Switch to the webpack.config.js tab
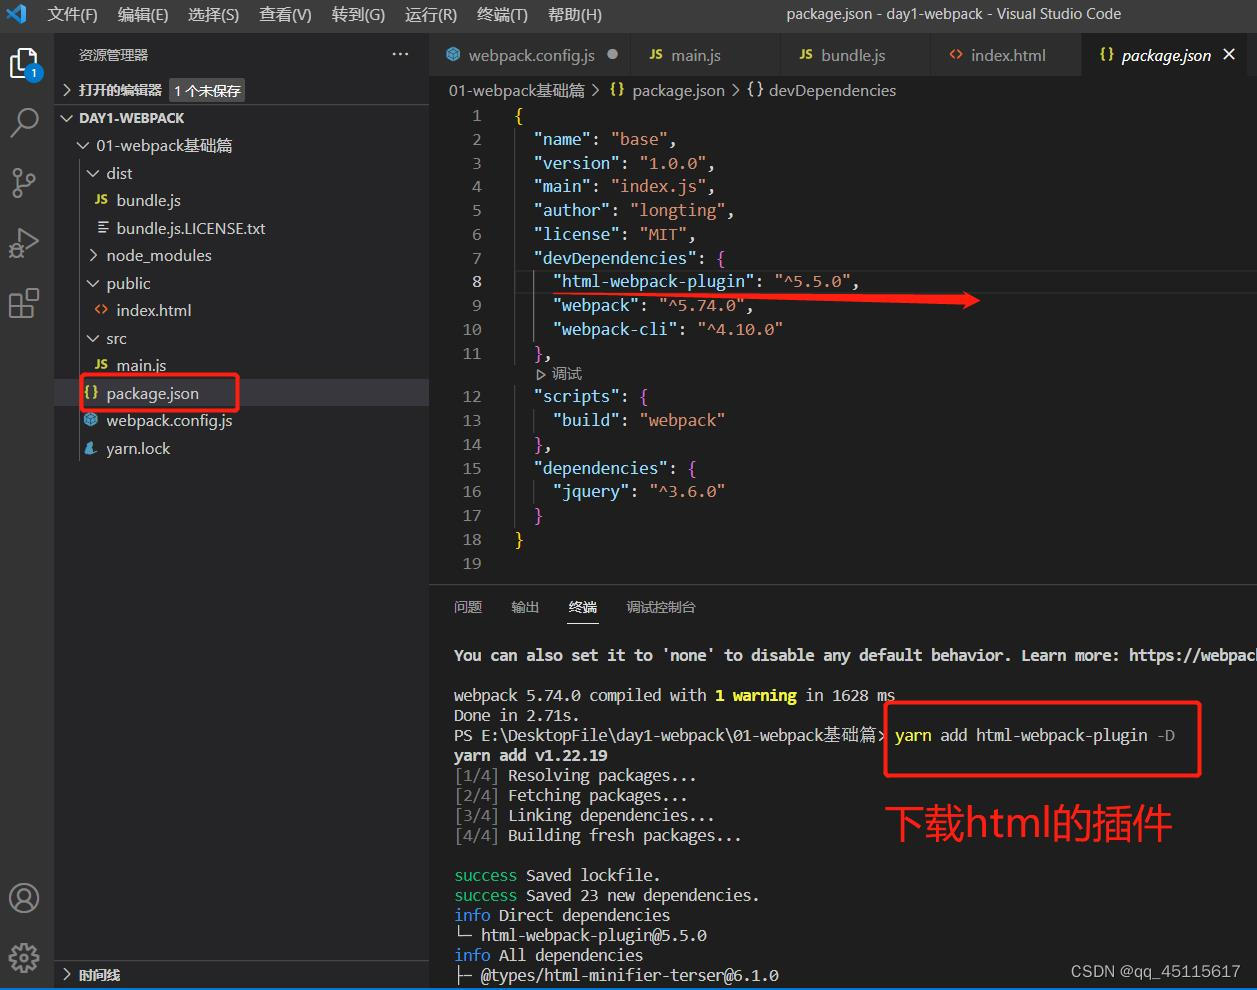Screen dimensions: 1257x990 [x=530, y=55]
